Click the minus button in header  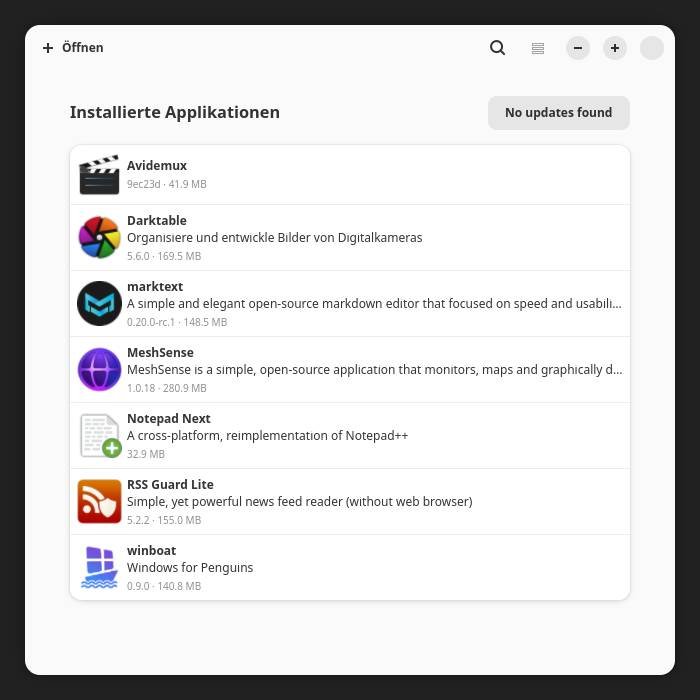click(x=578, y=48)
